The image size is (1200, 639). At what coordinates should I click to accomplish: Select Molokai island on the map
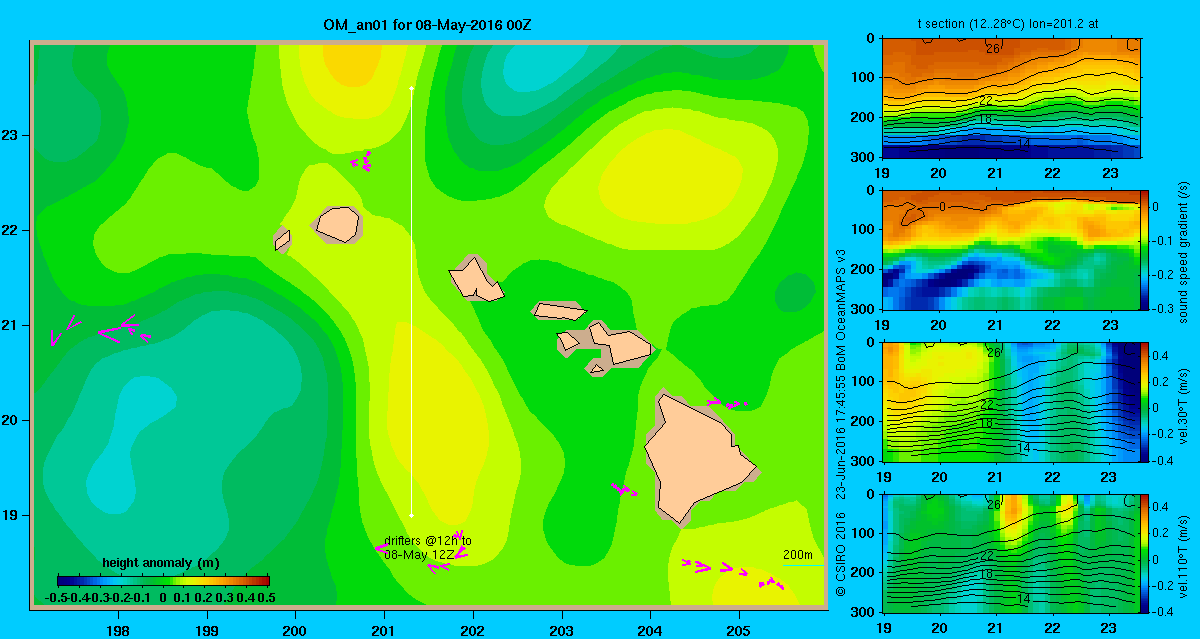(x=558, y=311)
